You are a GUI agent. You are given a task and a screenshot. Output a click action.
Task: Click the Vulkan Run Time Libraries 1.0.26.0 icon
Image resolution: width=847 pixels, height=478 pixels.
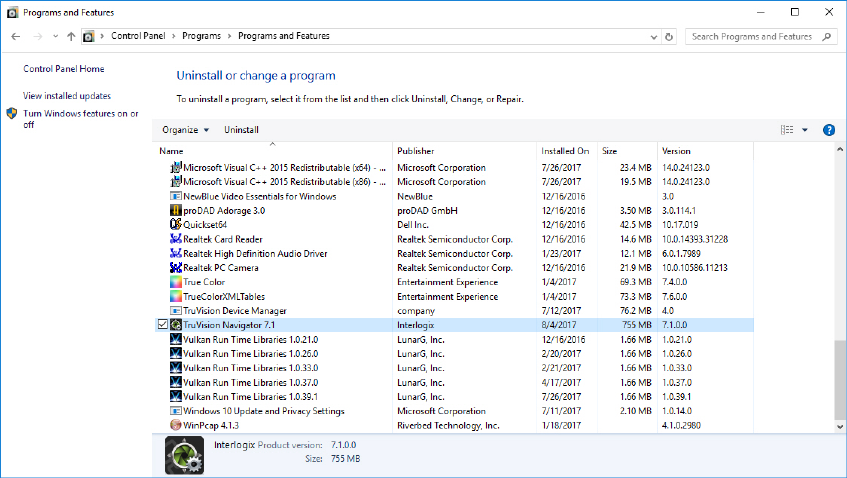176,353
